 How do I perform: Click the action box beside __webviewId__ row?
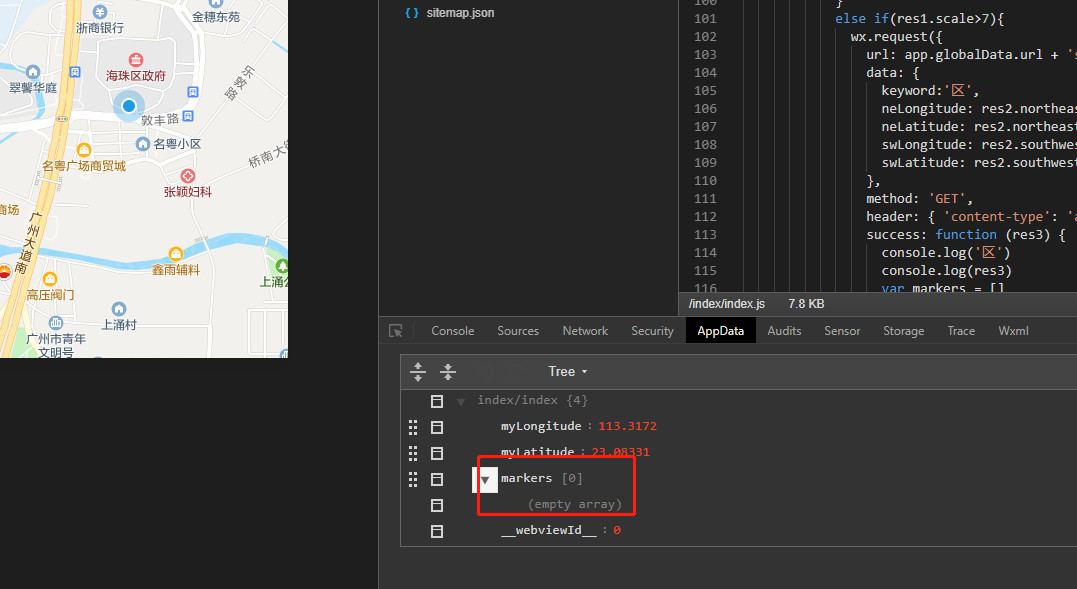click(x=437, y=531)
